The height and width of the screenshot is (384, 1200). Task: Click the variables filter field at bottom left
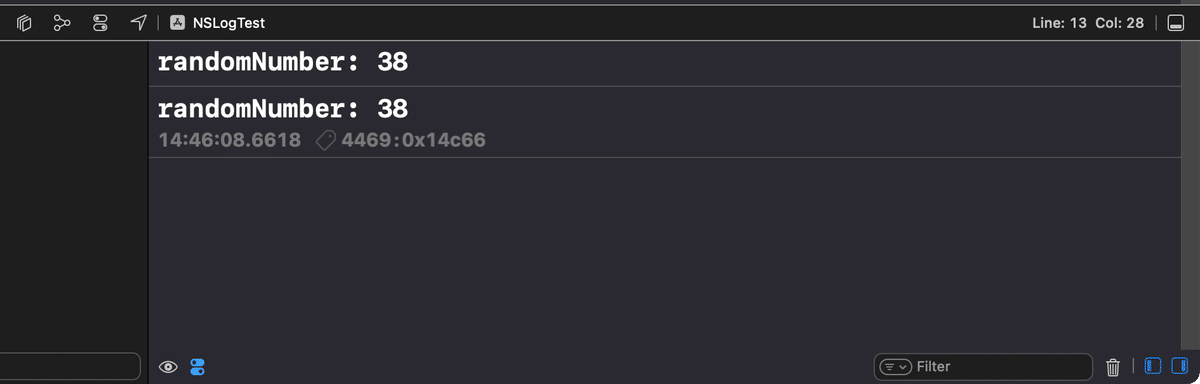point(70,367)
